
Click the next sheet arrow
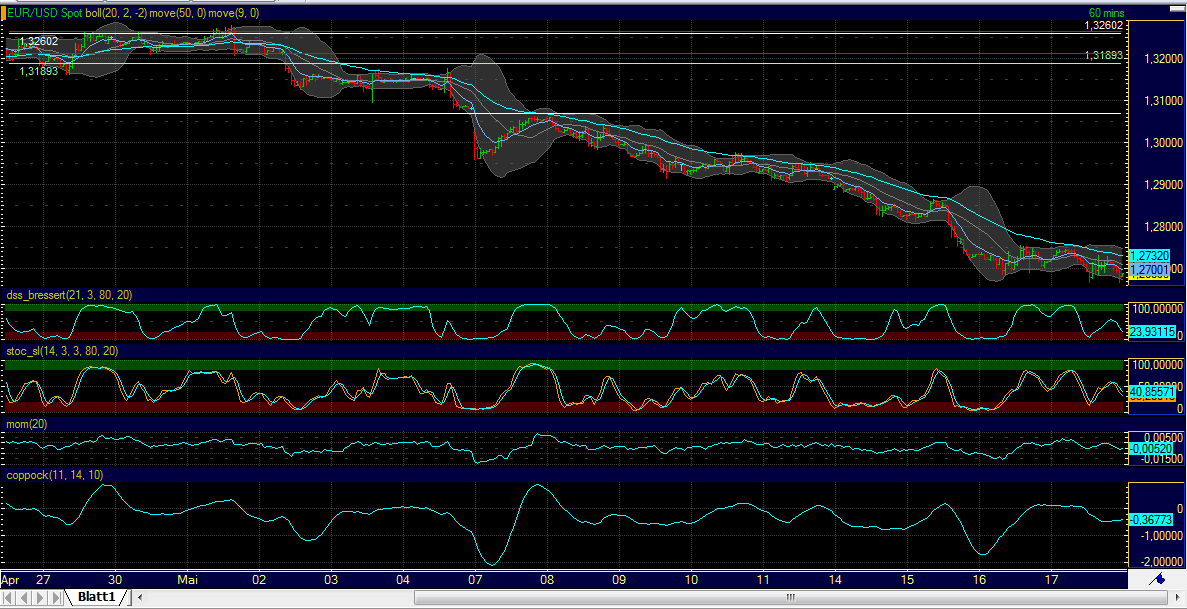pyautogui.click(x=40, y=596)
